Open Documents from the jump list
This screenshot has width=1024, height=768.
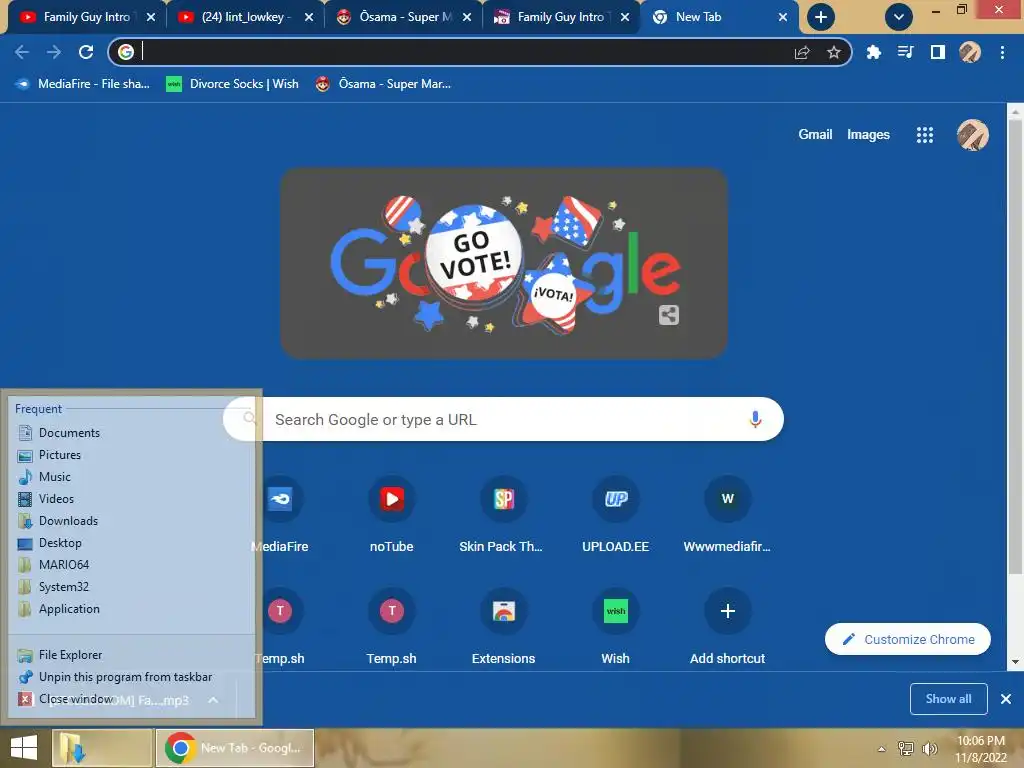coord(131,432)
